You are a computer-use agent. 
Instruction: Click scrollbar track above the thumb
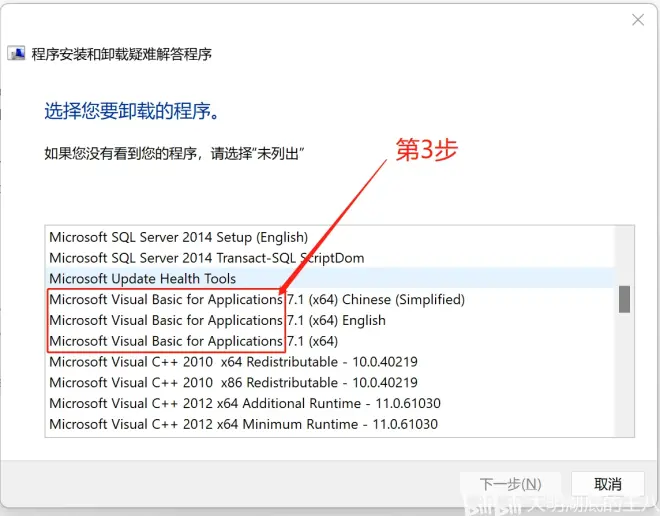pyautogui.click(x=625, y=255)
